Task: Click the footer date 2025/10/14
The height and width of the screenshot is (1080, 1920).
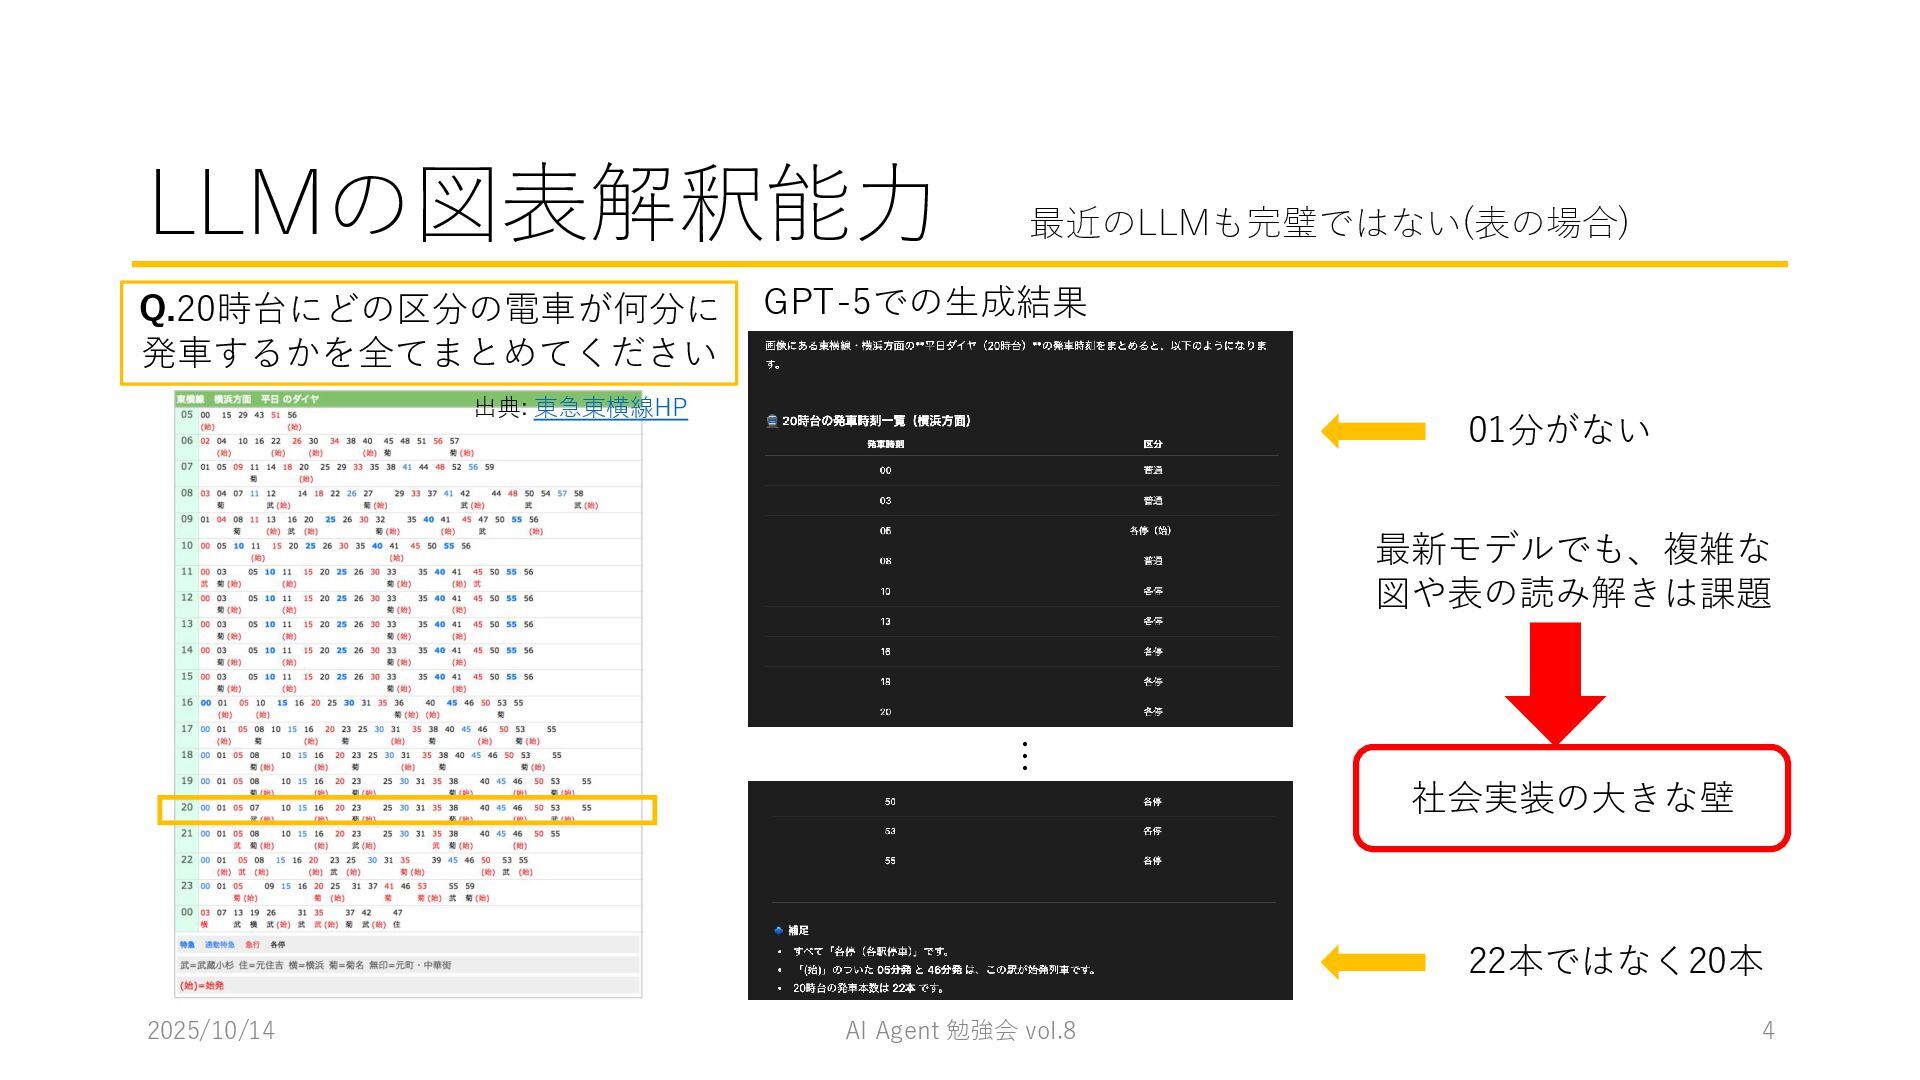Action: click(211, 1031)
